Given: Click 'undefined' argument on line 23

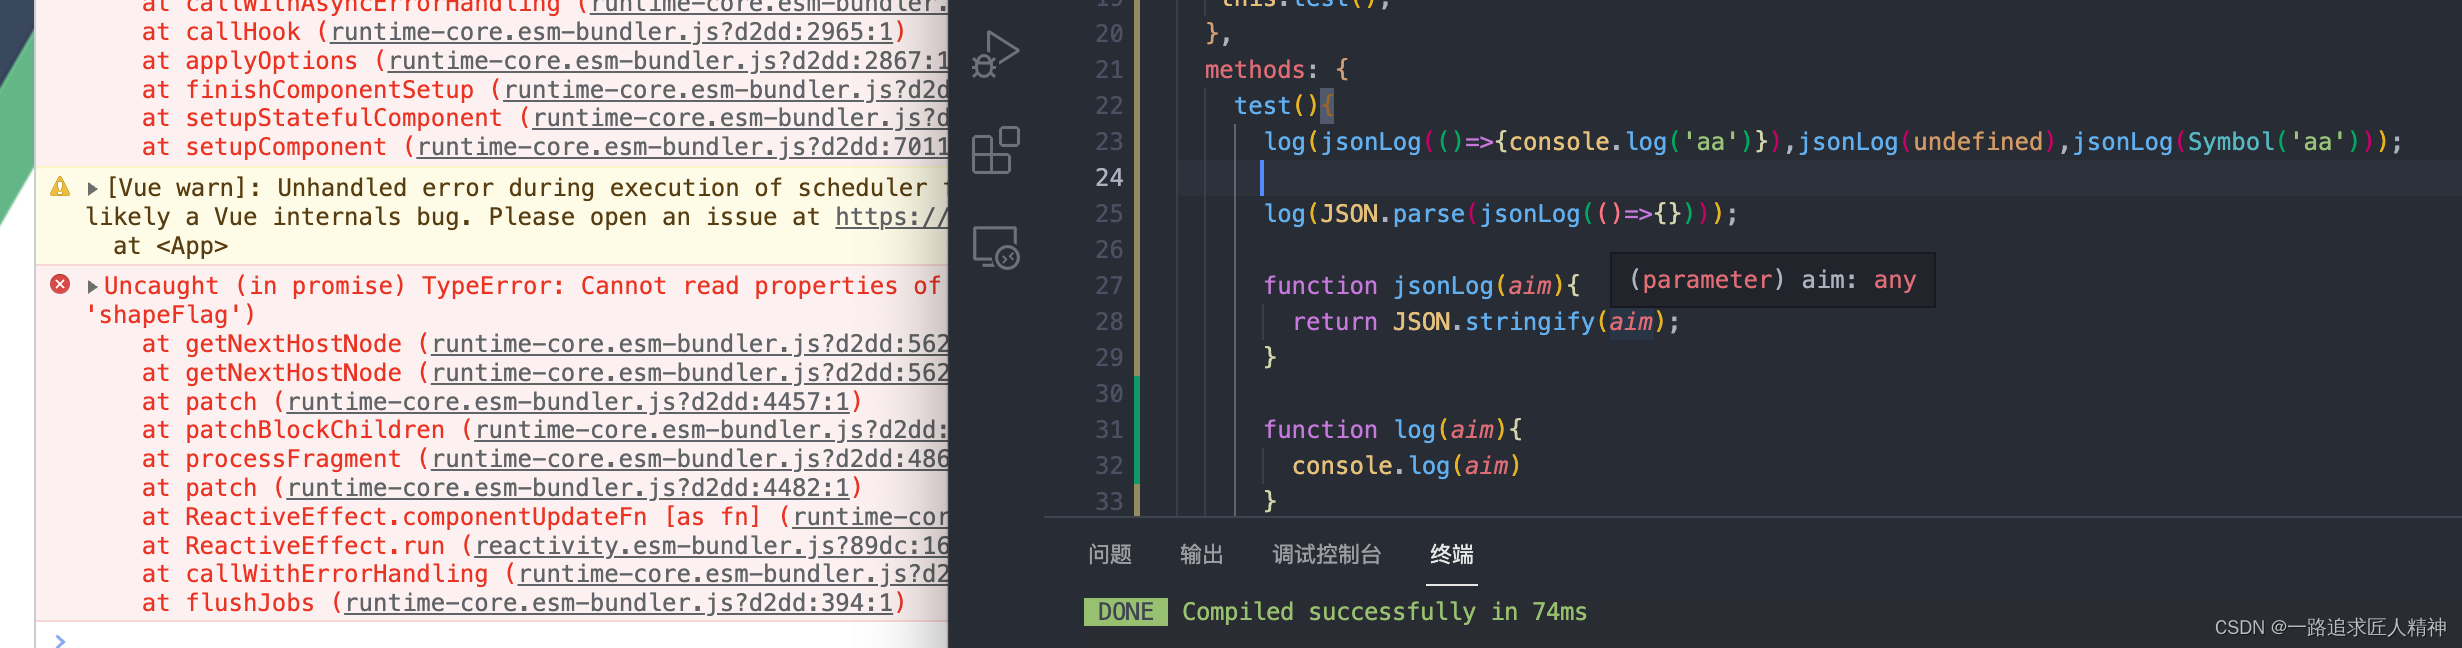Looking at the screenshot, I should pos(1978,142).
